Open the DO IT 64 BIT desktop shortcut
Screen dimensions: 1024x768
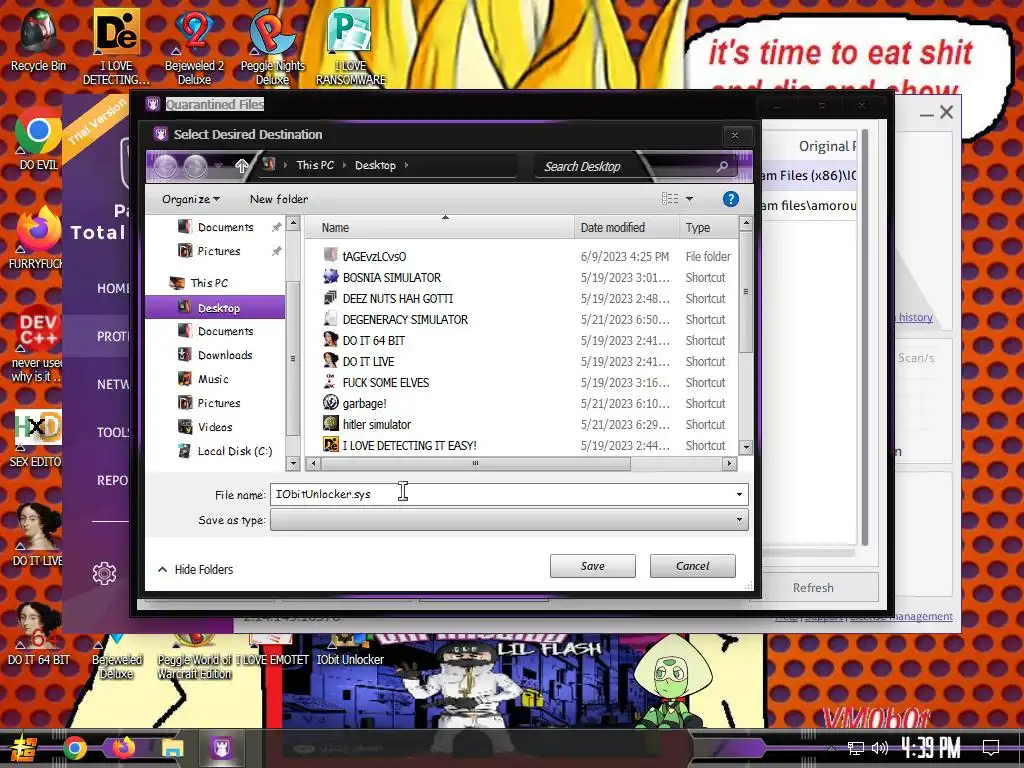(38, 633)
